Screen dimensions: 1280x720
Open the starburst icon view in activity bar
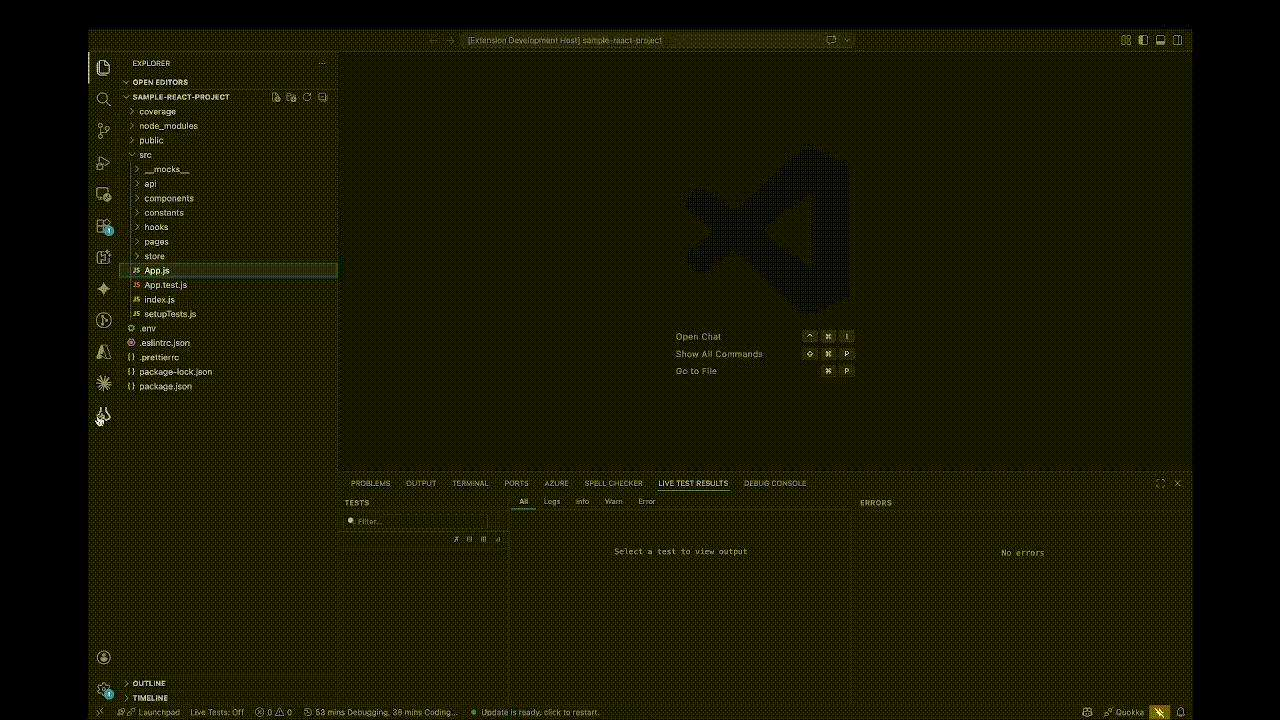coord(103,383)
